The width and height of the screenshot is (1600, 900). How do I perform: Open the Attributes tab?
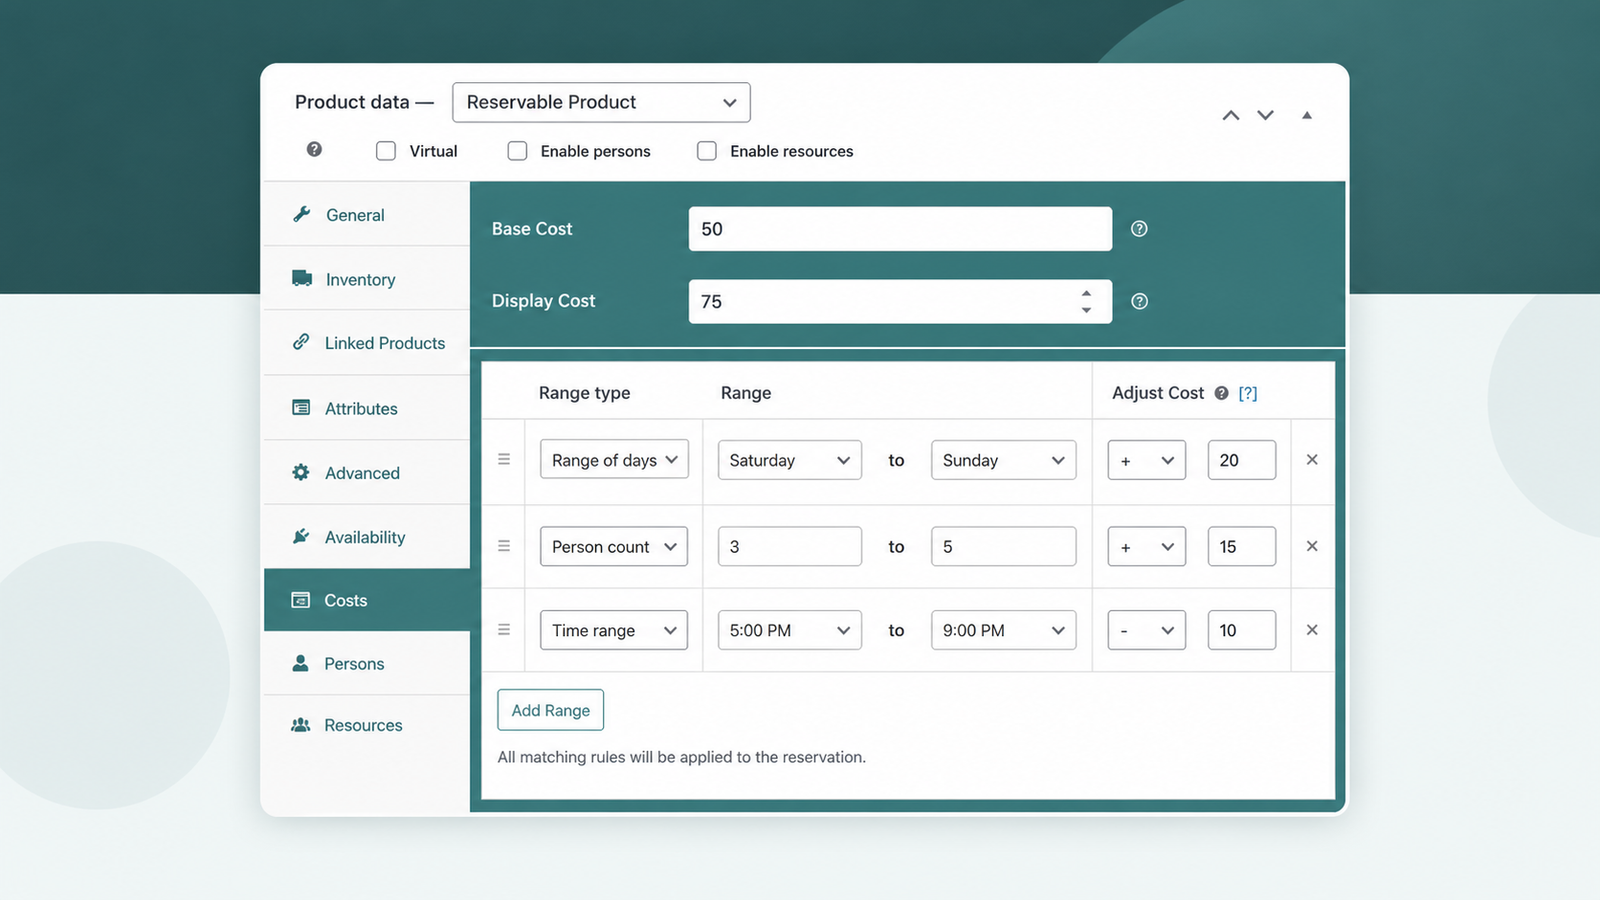point(367,408)
